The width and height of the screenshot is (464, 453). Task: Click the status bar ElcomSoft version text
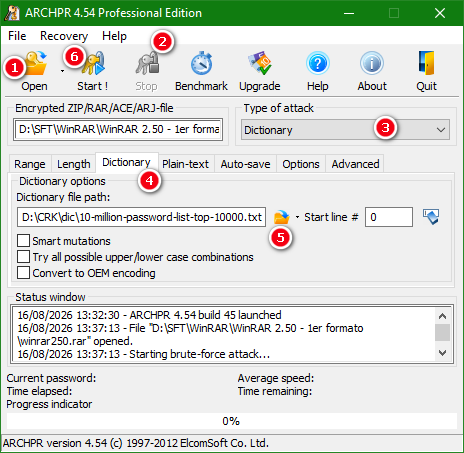coord(135,443)
